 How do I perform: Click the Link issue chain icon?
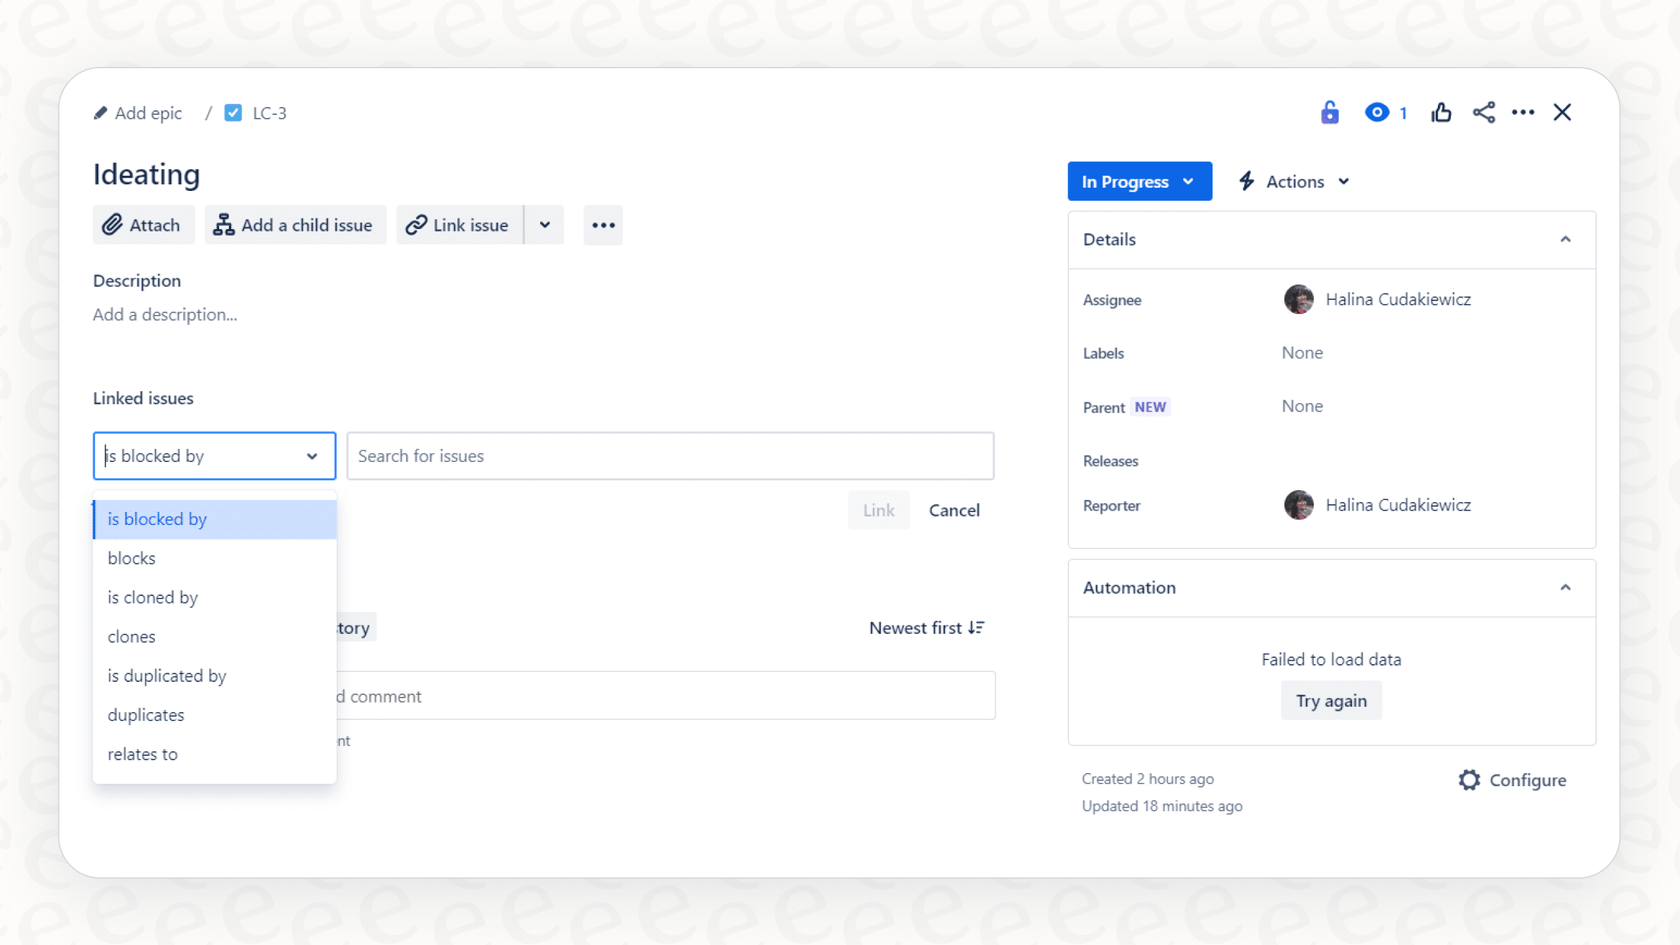coord(417,225)
